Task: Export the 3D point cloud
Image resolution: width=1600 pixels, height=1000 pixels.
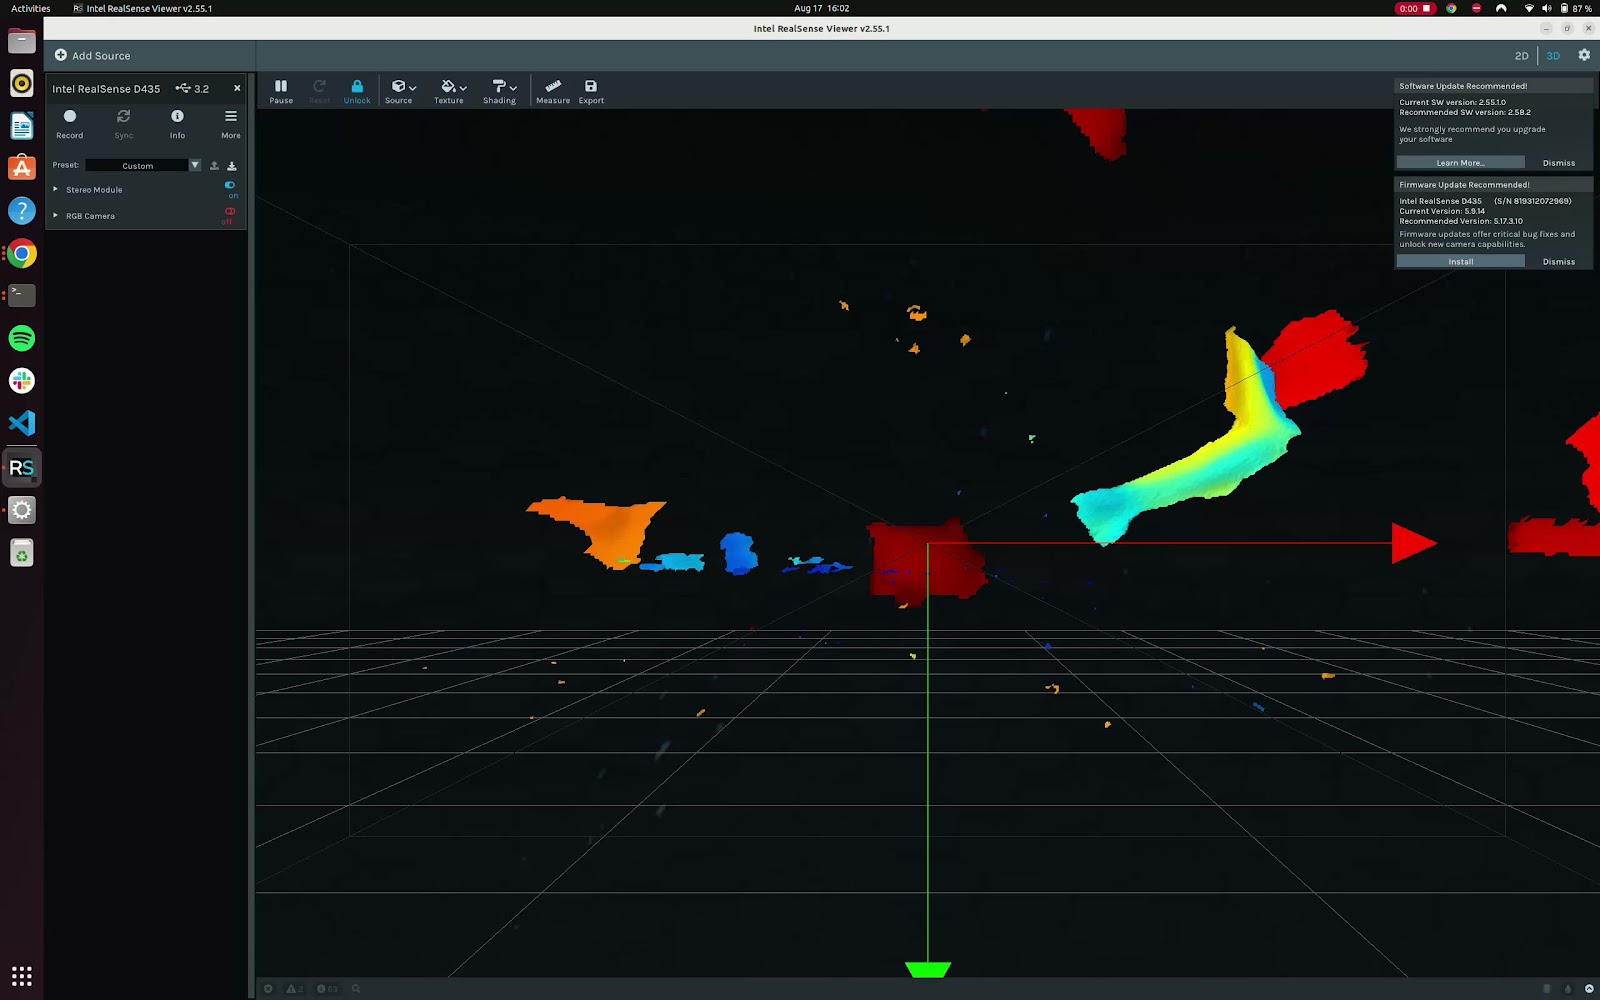Action: tap(591, 91)
